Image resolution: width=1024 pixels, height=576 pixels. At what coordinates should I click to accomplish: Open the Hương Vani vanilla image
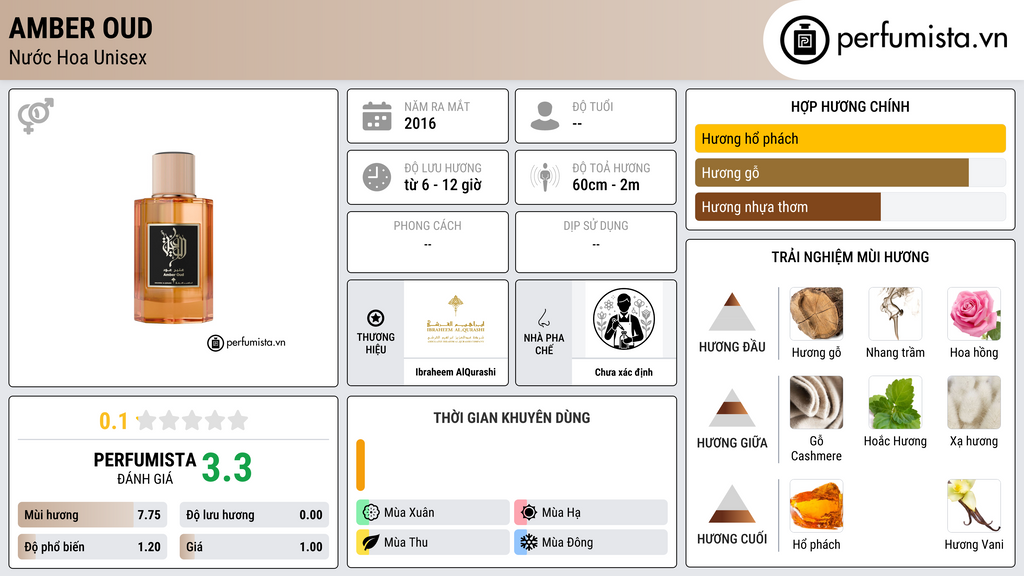coord(974,506)
